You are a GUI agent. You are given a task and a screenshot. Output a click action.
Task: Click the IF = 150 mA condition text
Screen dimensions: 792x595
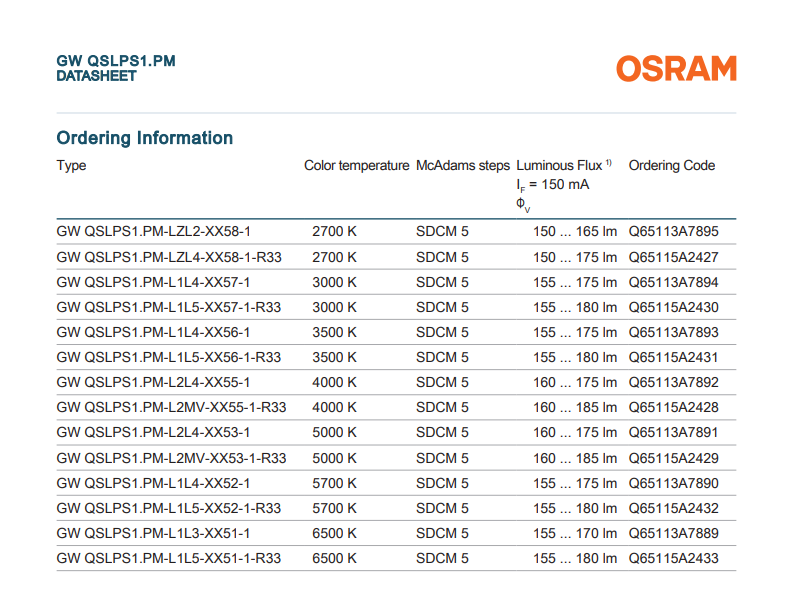[x=552, y=185]
